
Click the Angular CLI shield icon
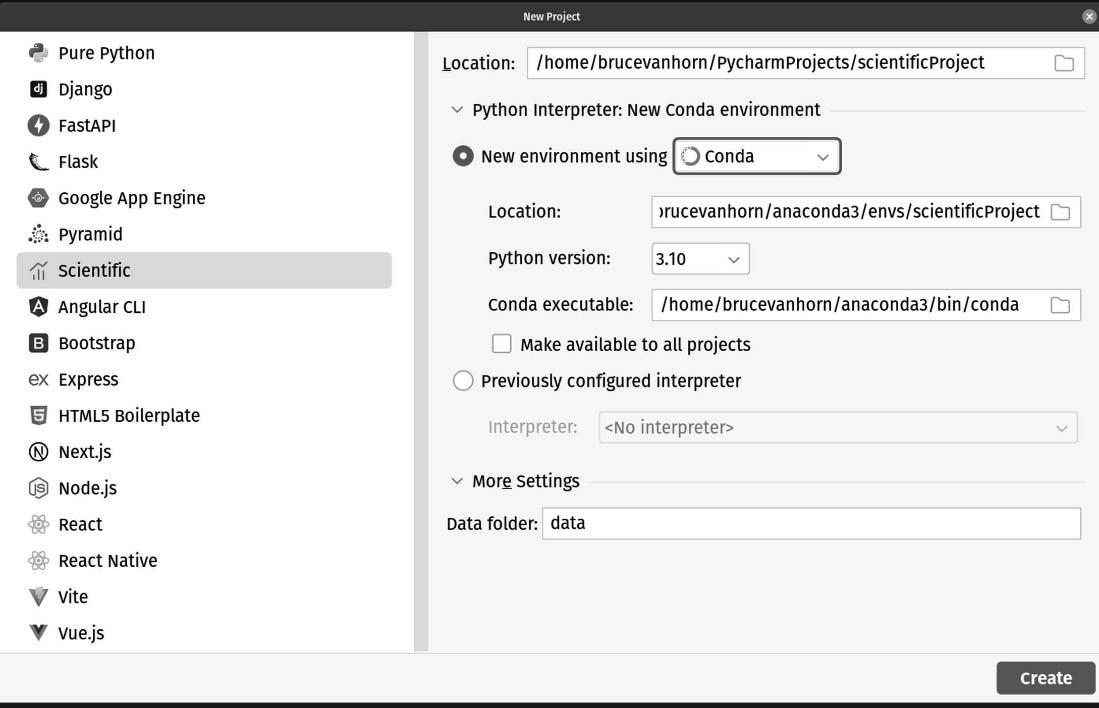pos(39,306)
